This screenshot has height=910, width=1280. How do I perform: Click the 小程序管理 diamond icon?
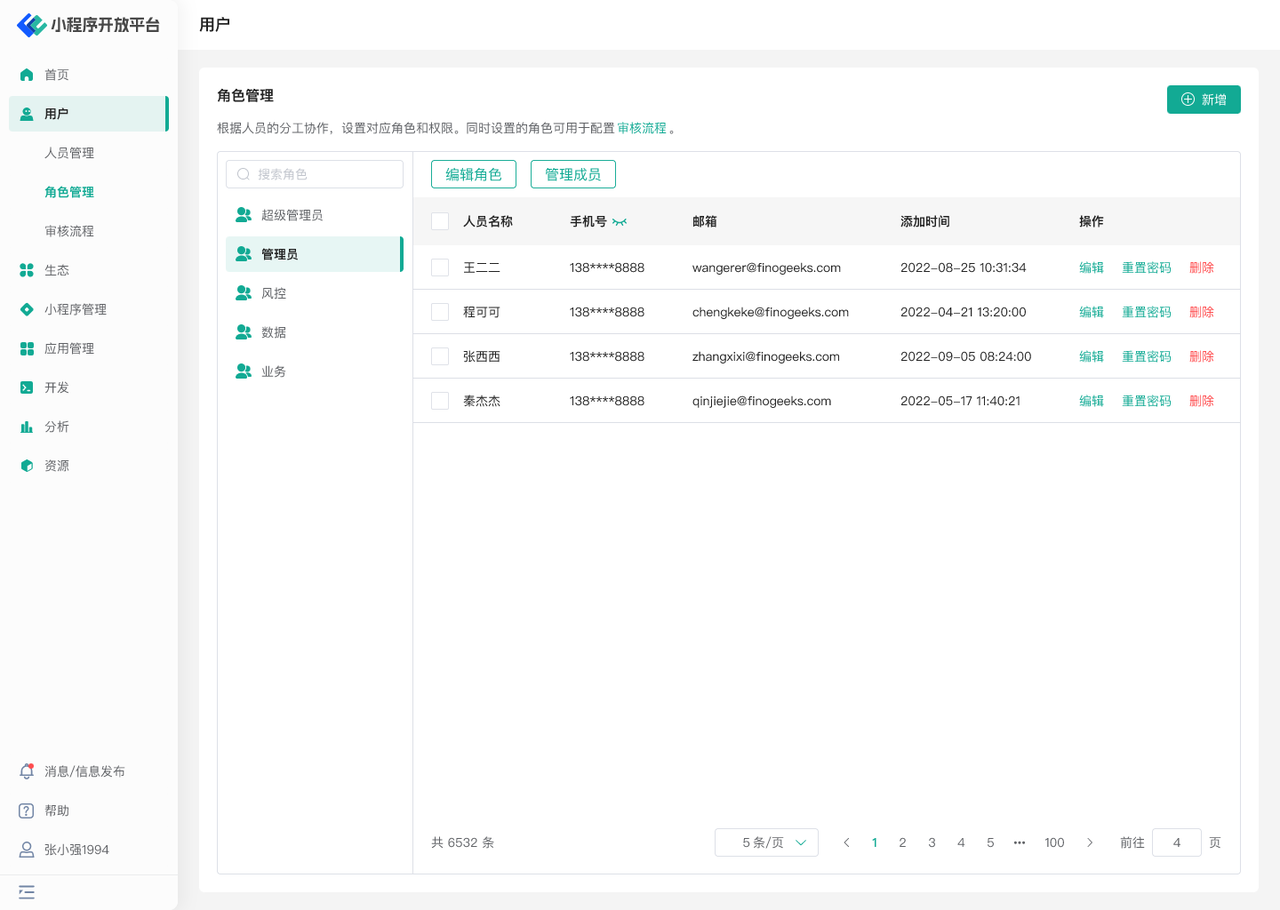click(27, 310)
